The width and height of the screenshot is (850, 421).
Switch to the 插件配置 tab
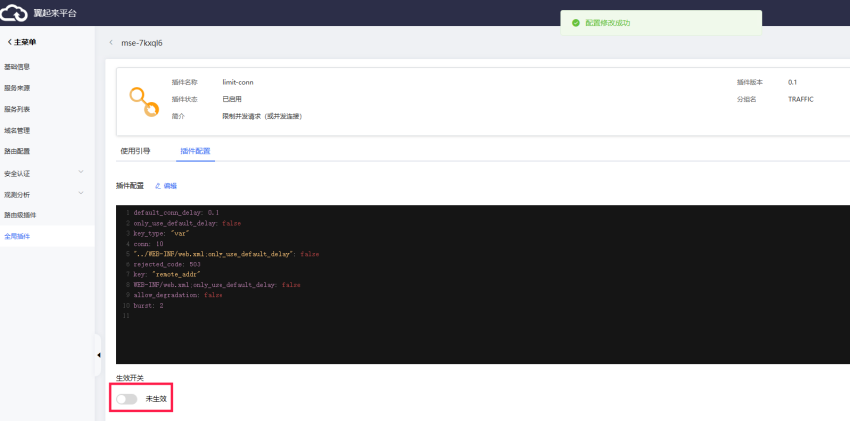point(195,151)
